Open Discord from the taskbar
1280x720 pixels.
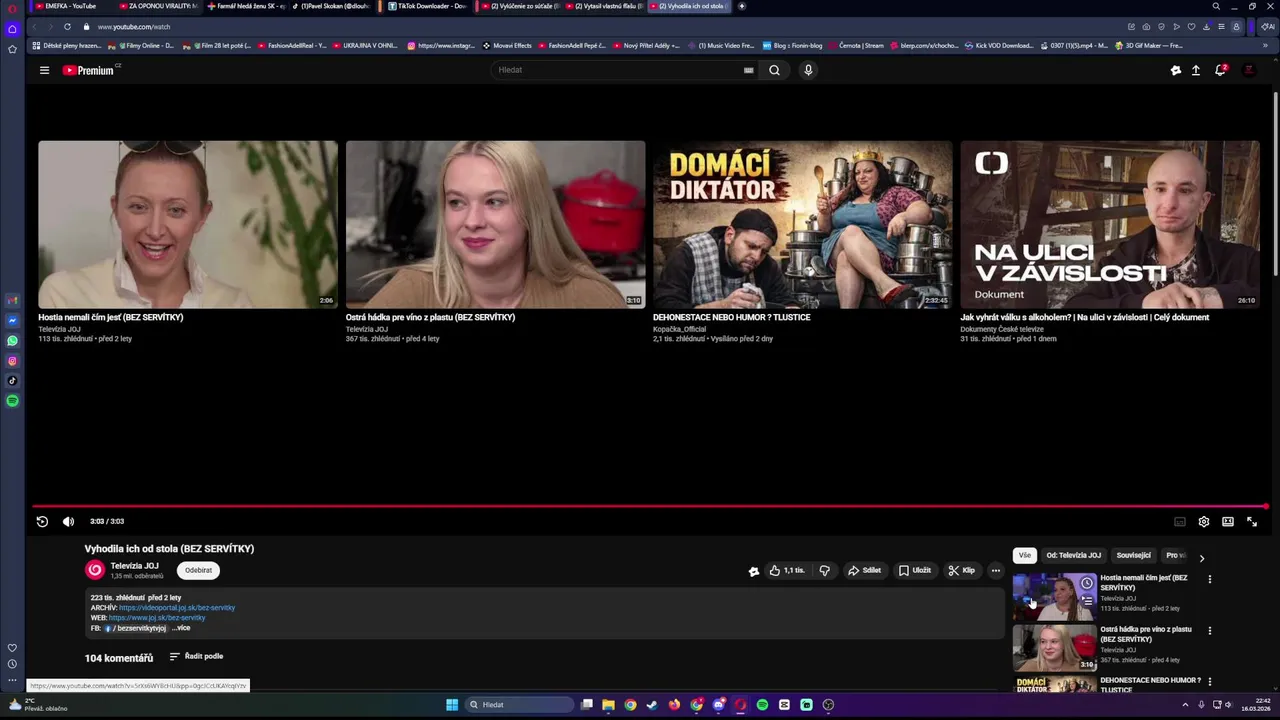click(718, 705)
